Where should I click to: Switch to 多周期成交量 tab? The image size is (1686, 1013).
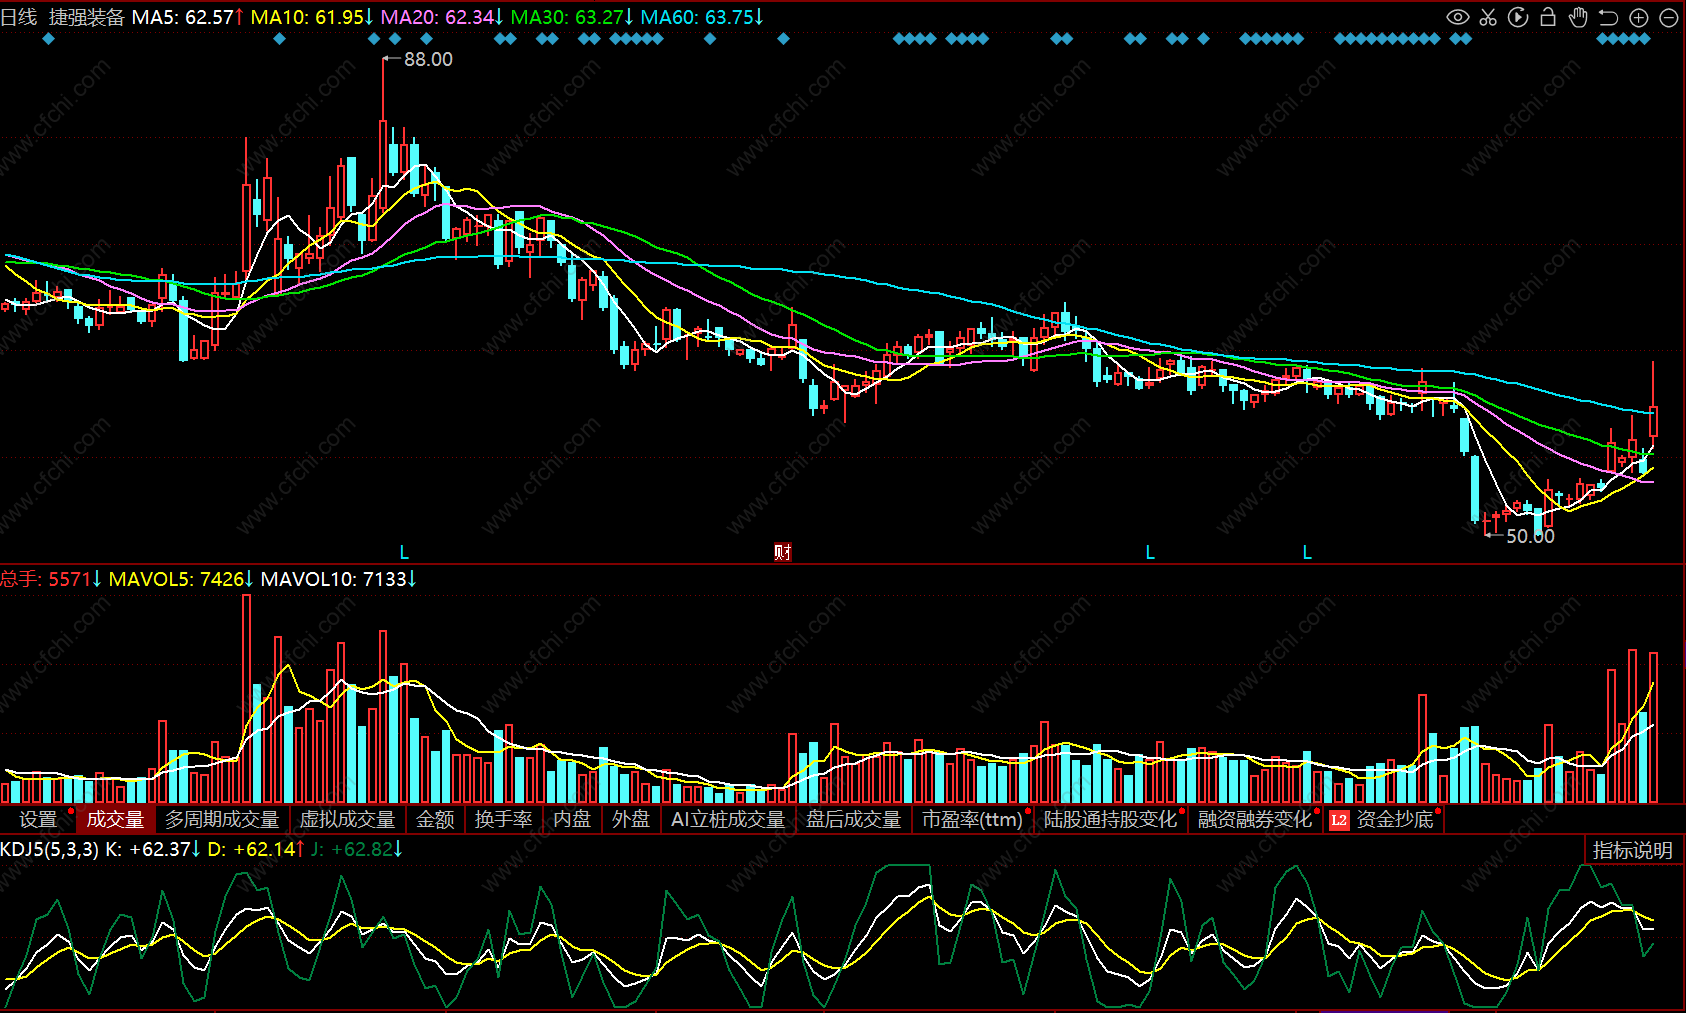[x=222, y=820]
